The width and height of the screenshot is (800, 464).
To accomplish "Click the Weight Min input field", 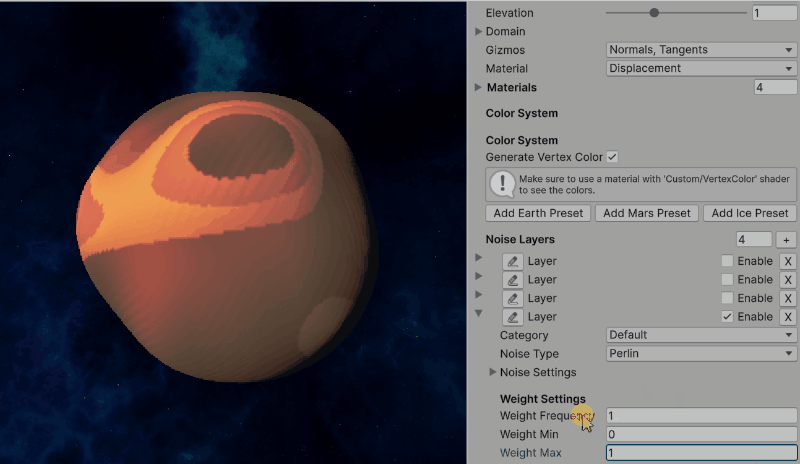I will [701, 435].
